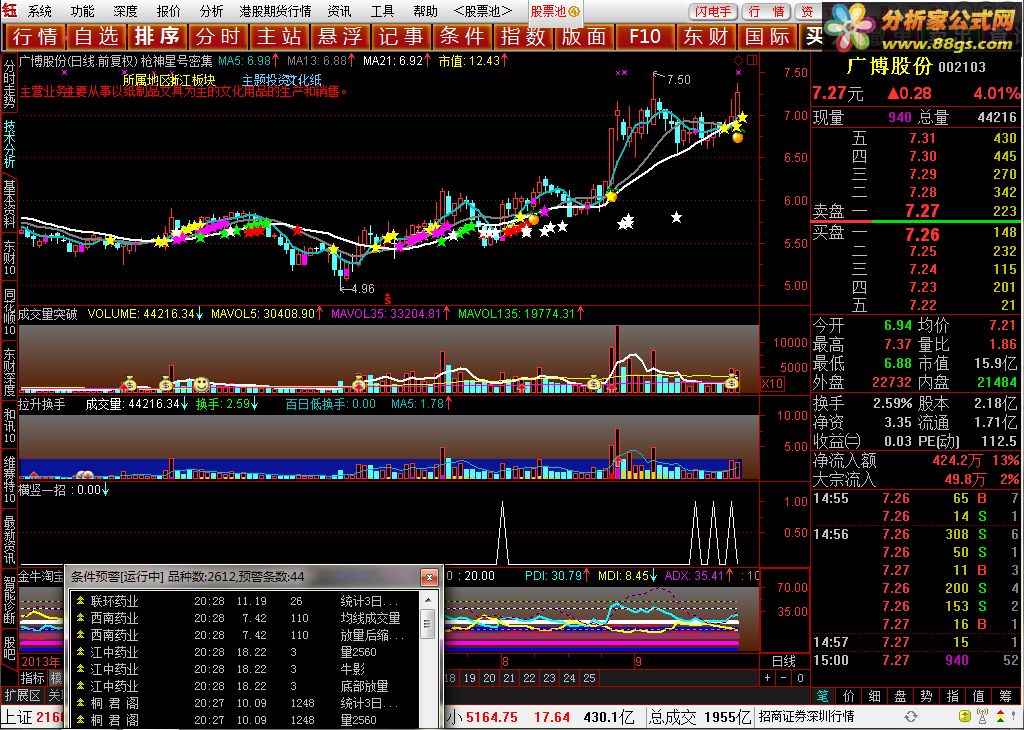Select the 江中药业 牛影 alert row
Viewport: 1024px width, 730px height.
[x=245, y=669]
